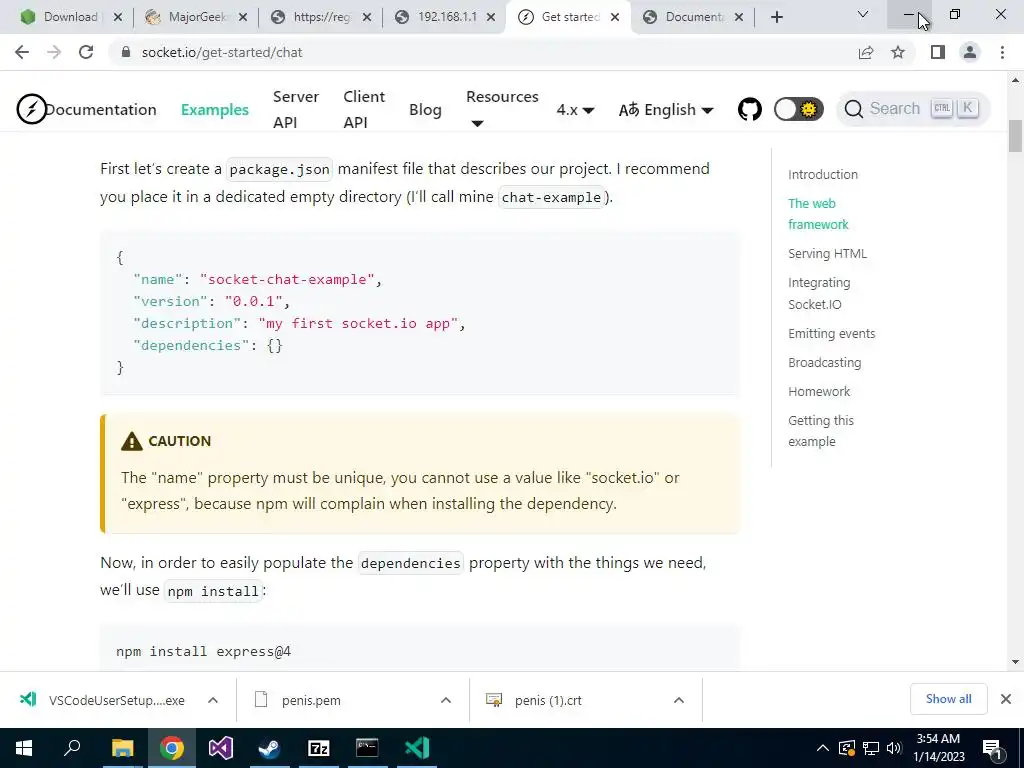The height and width of the screenshot is (768, 1024).
Task: Open the notification center
Action: (993, 748)
